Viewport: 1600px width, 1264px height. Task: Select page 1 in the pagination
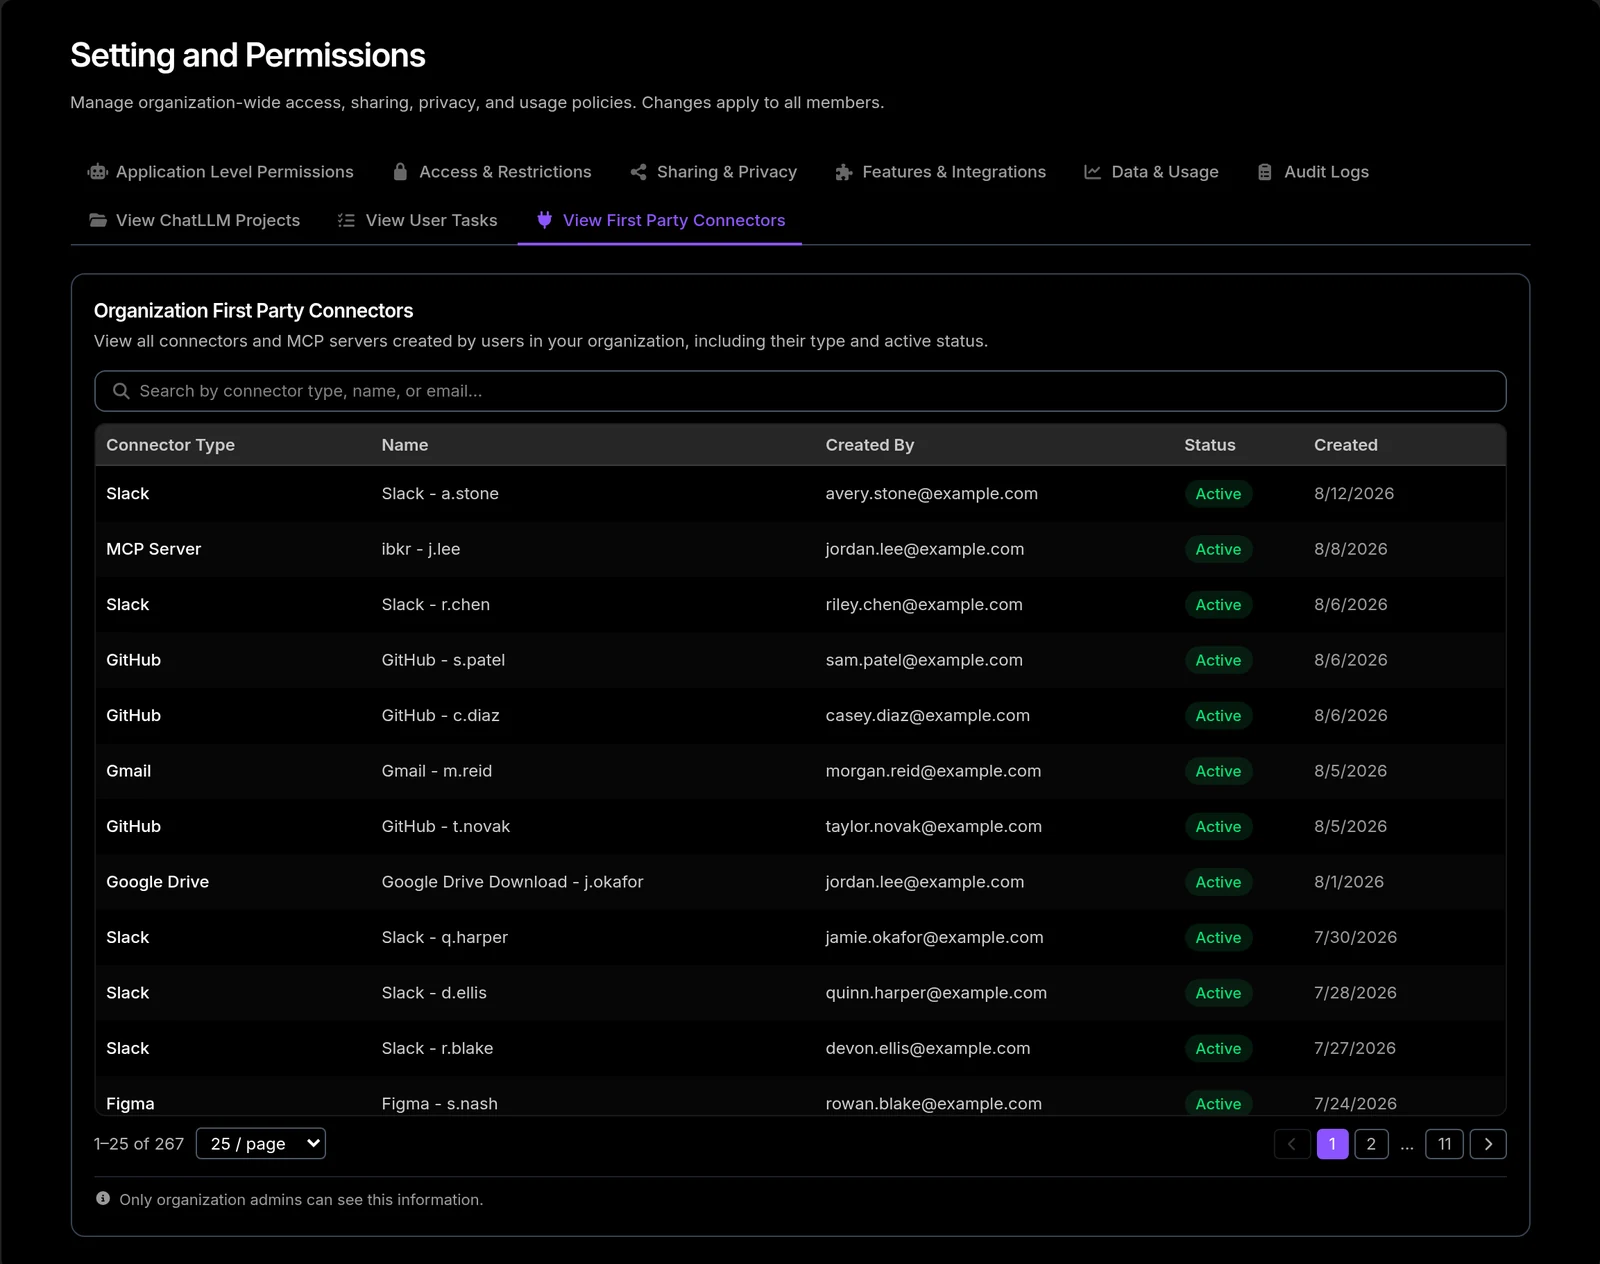tap(1332, 1144)
